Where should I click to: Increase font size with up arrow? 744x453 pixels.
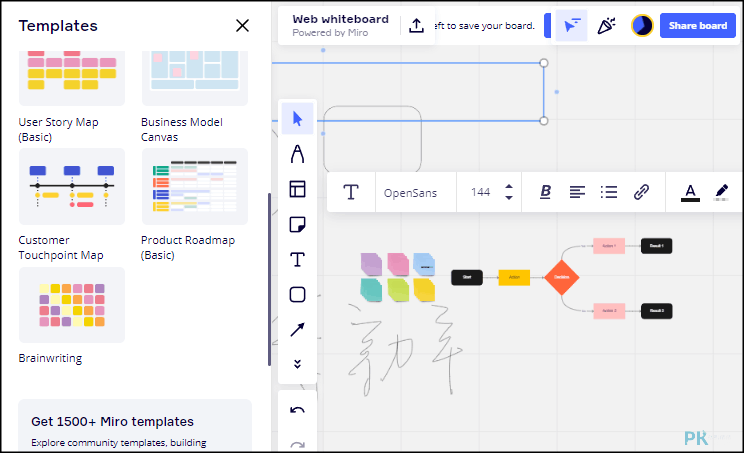coord(509,187)
